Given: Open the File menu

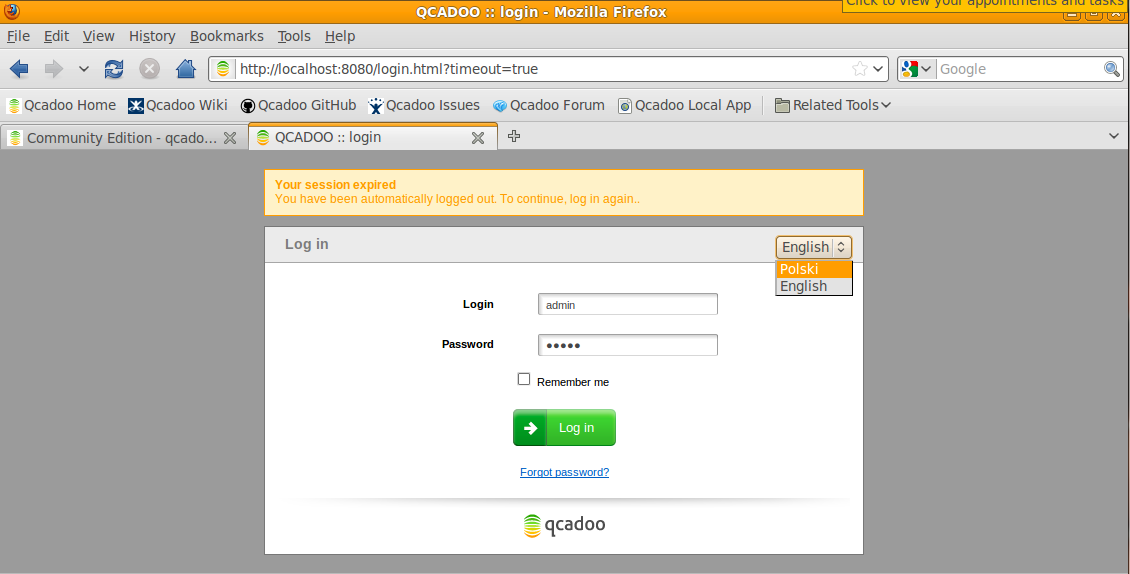Looking at the screenshot, I should click(x=18, y=36).
